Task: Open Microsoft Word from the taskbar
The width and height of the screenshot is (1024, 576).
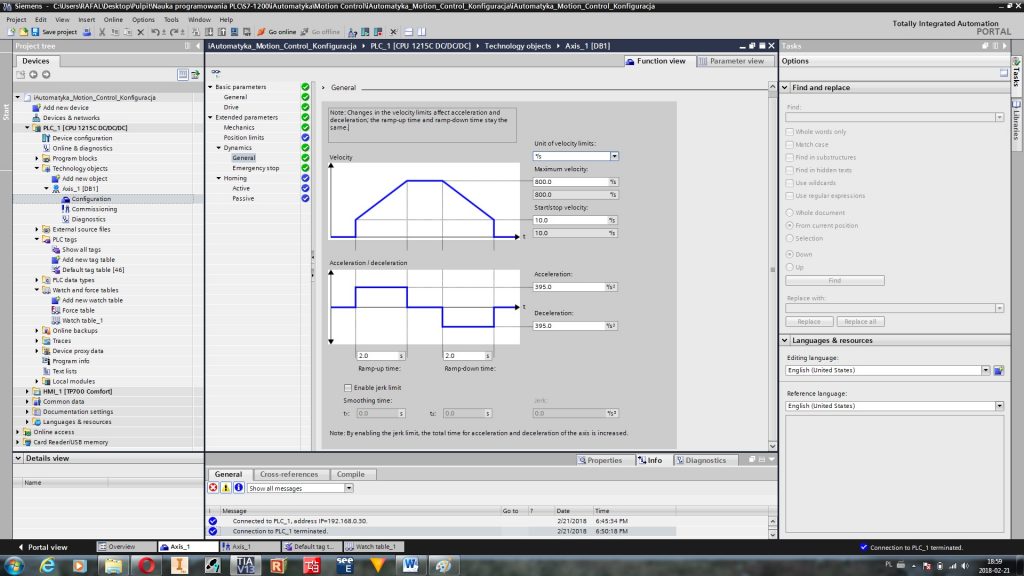Action: coord(410,565)
